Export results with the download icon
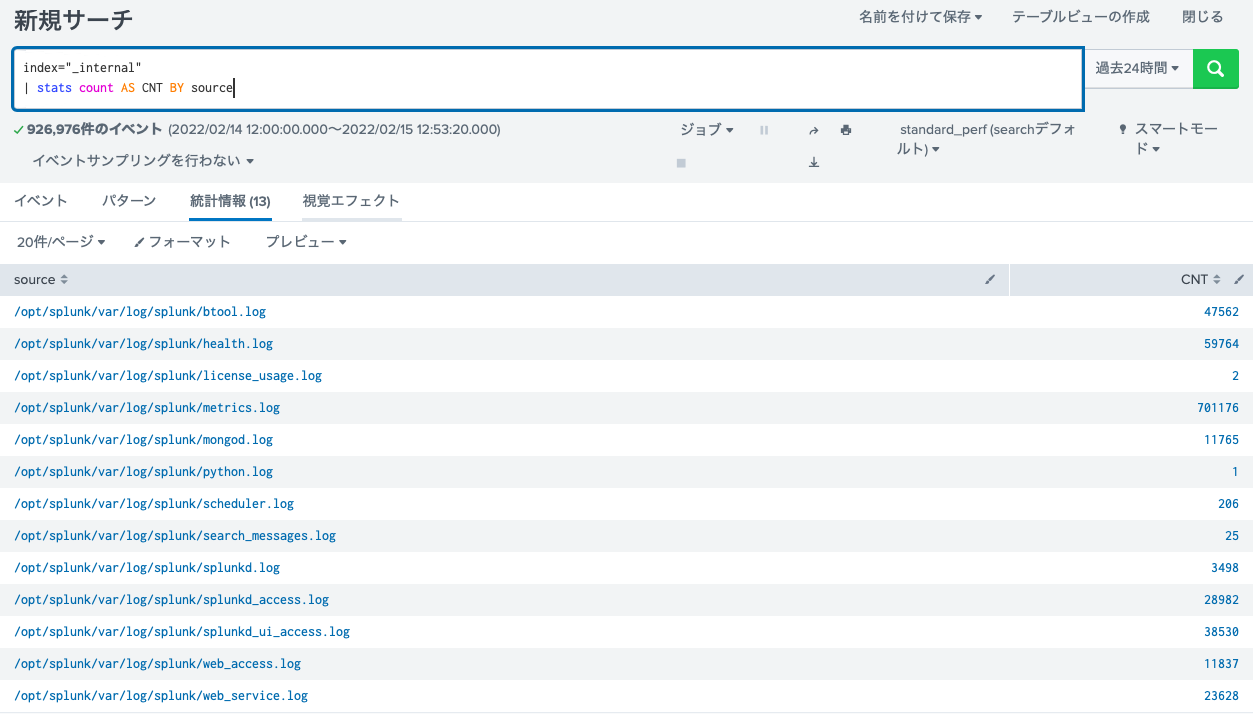This screenshot has width=1253, height=720. pyautogui.click(x=813, y=162)
